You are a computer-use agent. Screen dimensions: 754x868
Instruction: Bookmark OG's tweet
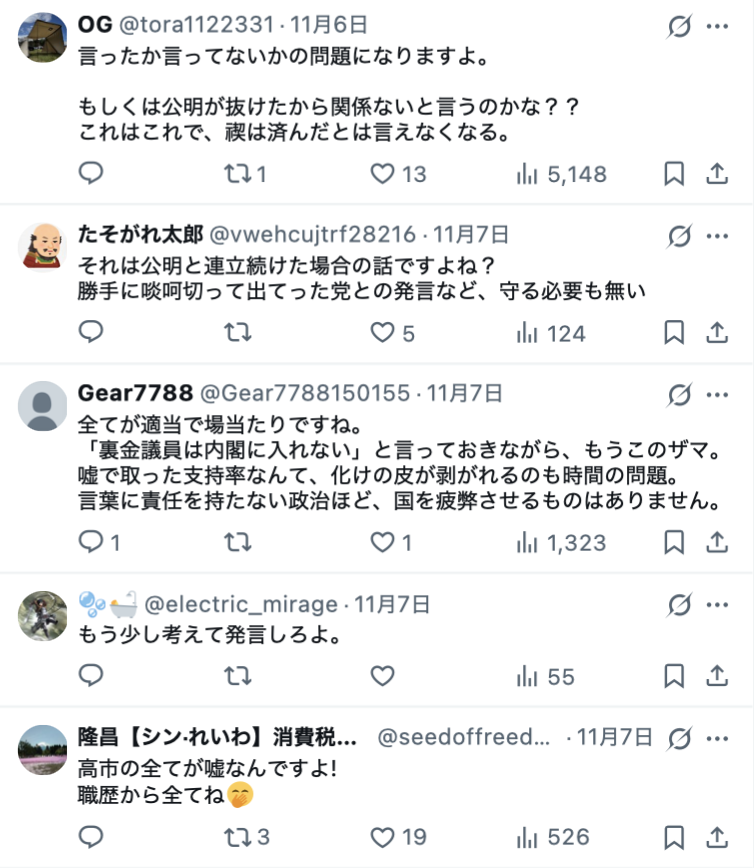[x=675, y=174]
